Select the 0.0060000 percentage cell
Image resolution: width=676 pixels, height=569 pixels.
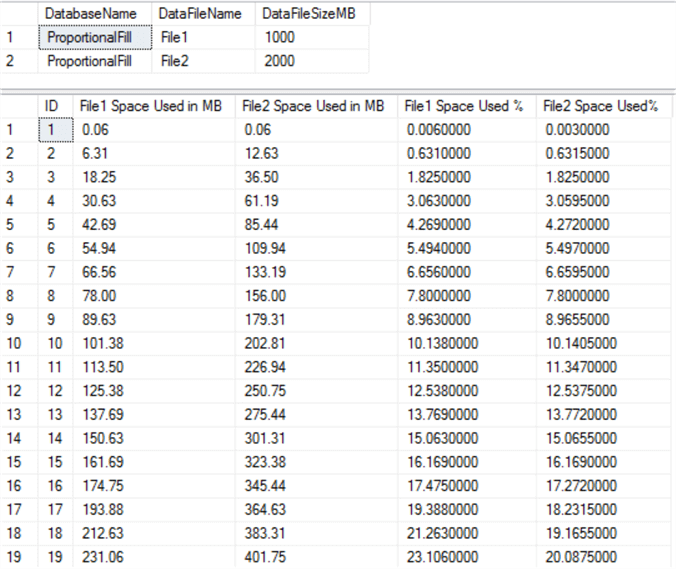click(467, 130)
